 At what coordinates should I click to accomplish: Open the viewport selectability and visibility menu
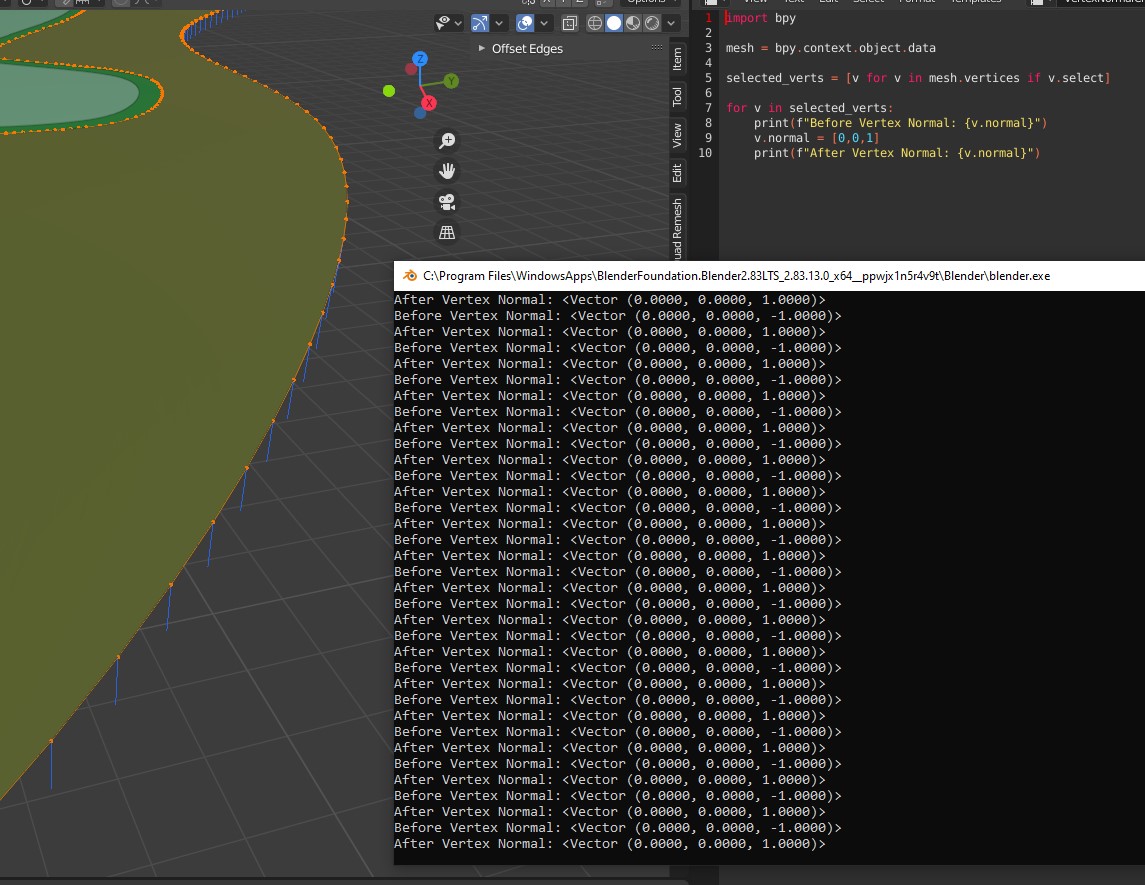(448, 23)
